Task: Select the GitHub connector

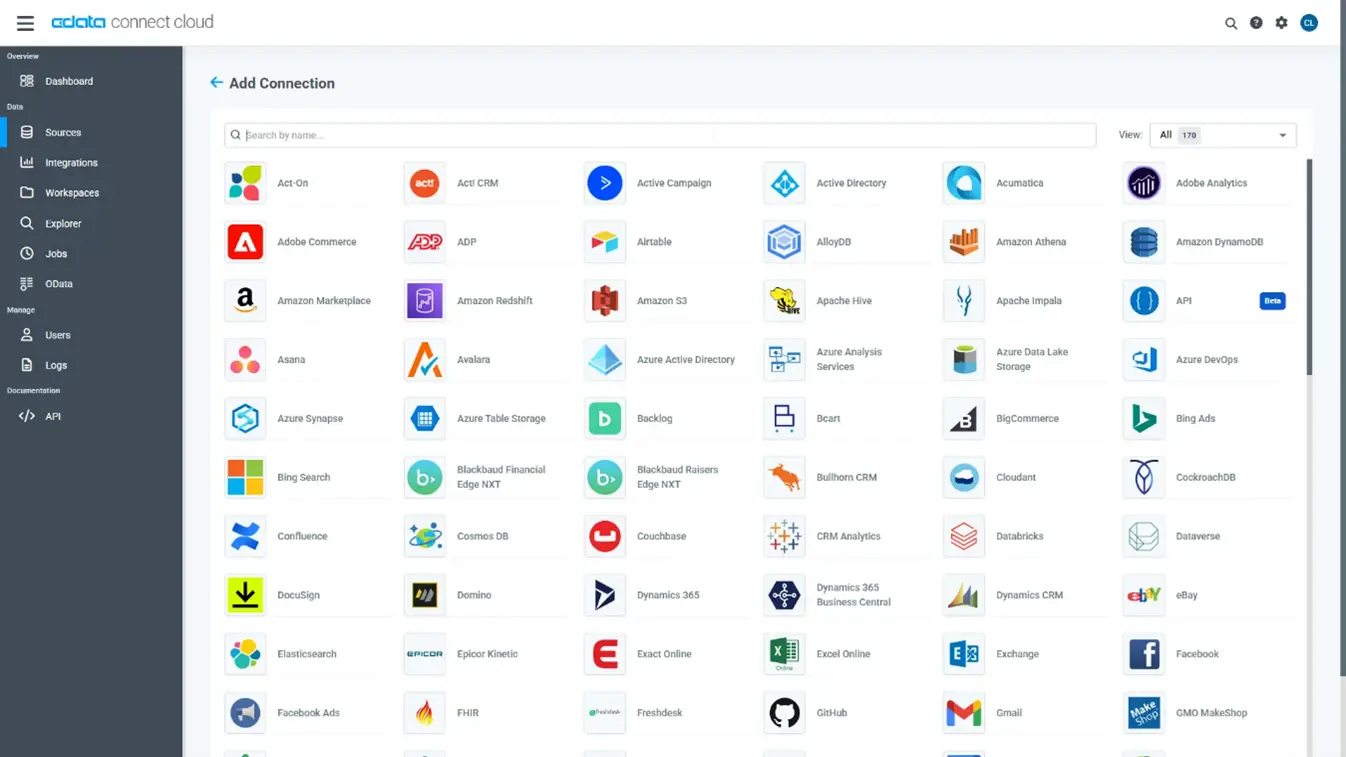Action: [x=784, y=712]
